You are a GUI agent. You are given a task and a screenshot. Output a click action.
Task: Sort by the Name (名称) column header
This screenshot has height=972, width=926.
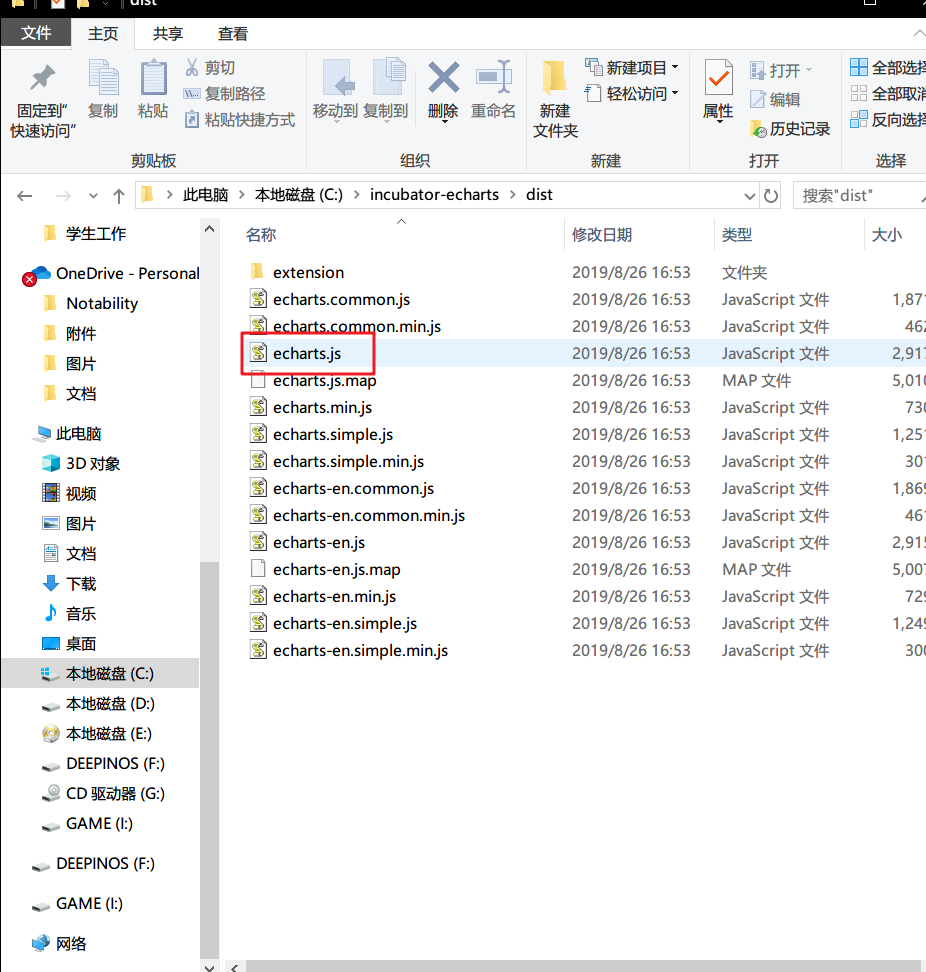[260, 235]
